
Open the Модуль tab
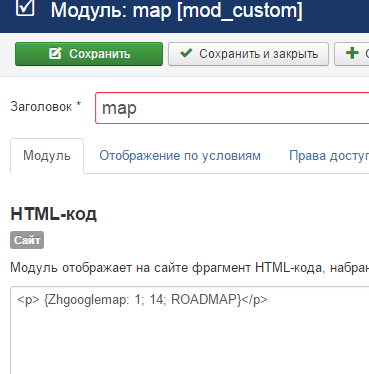coord(47,156)
